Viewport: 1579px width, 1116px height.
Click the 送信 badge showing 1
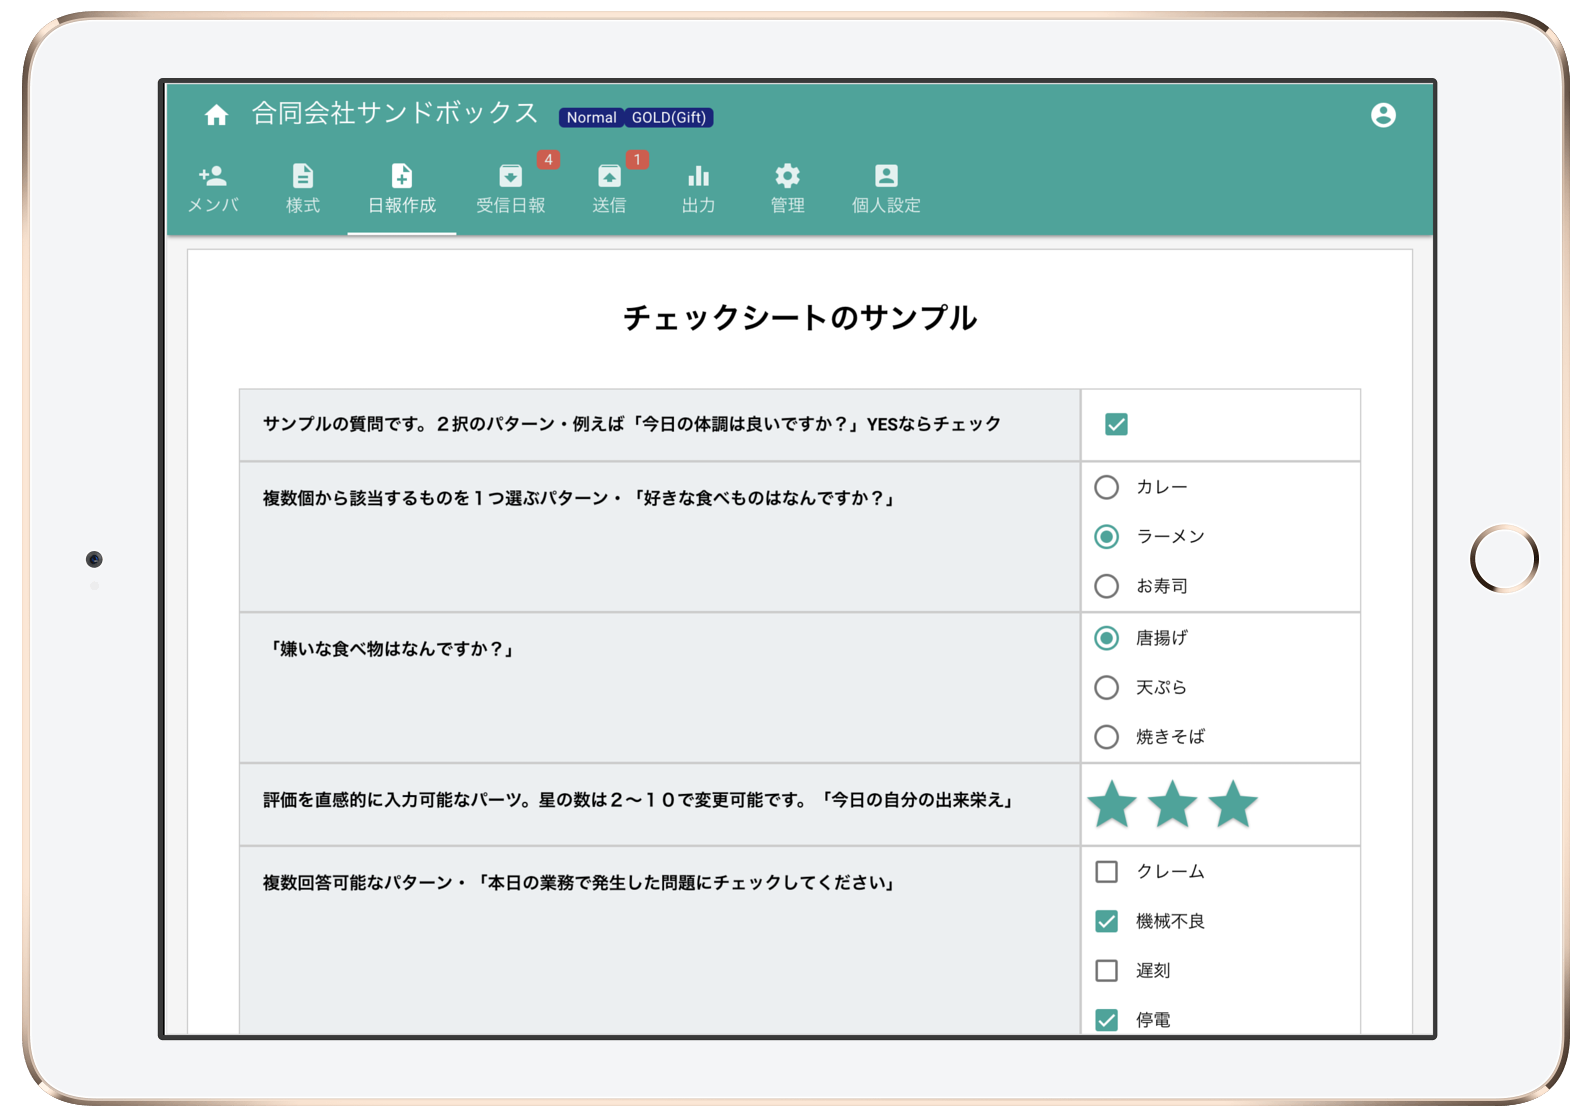pos(637,160)
